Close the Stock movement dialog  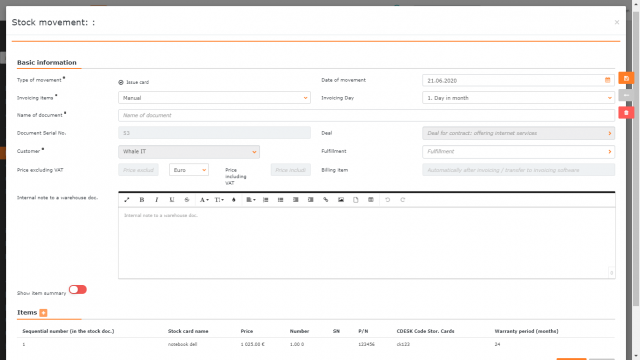click(x=617, y=22)
